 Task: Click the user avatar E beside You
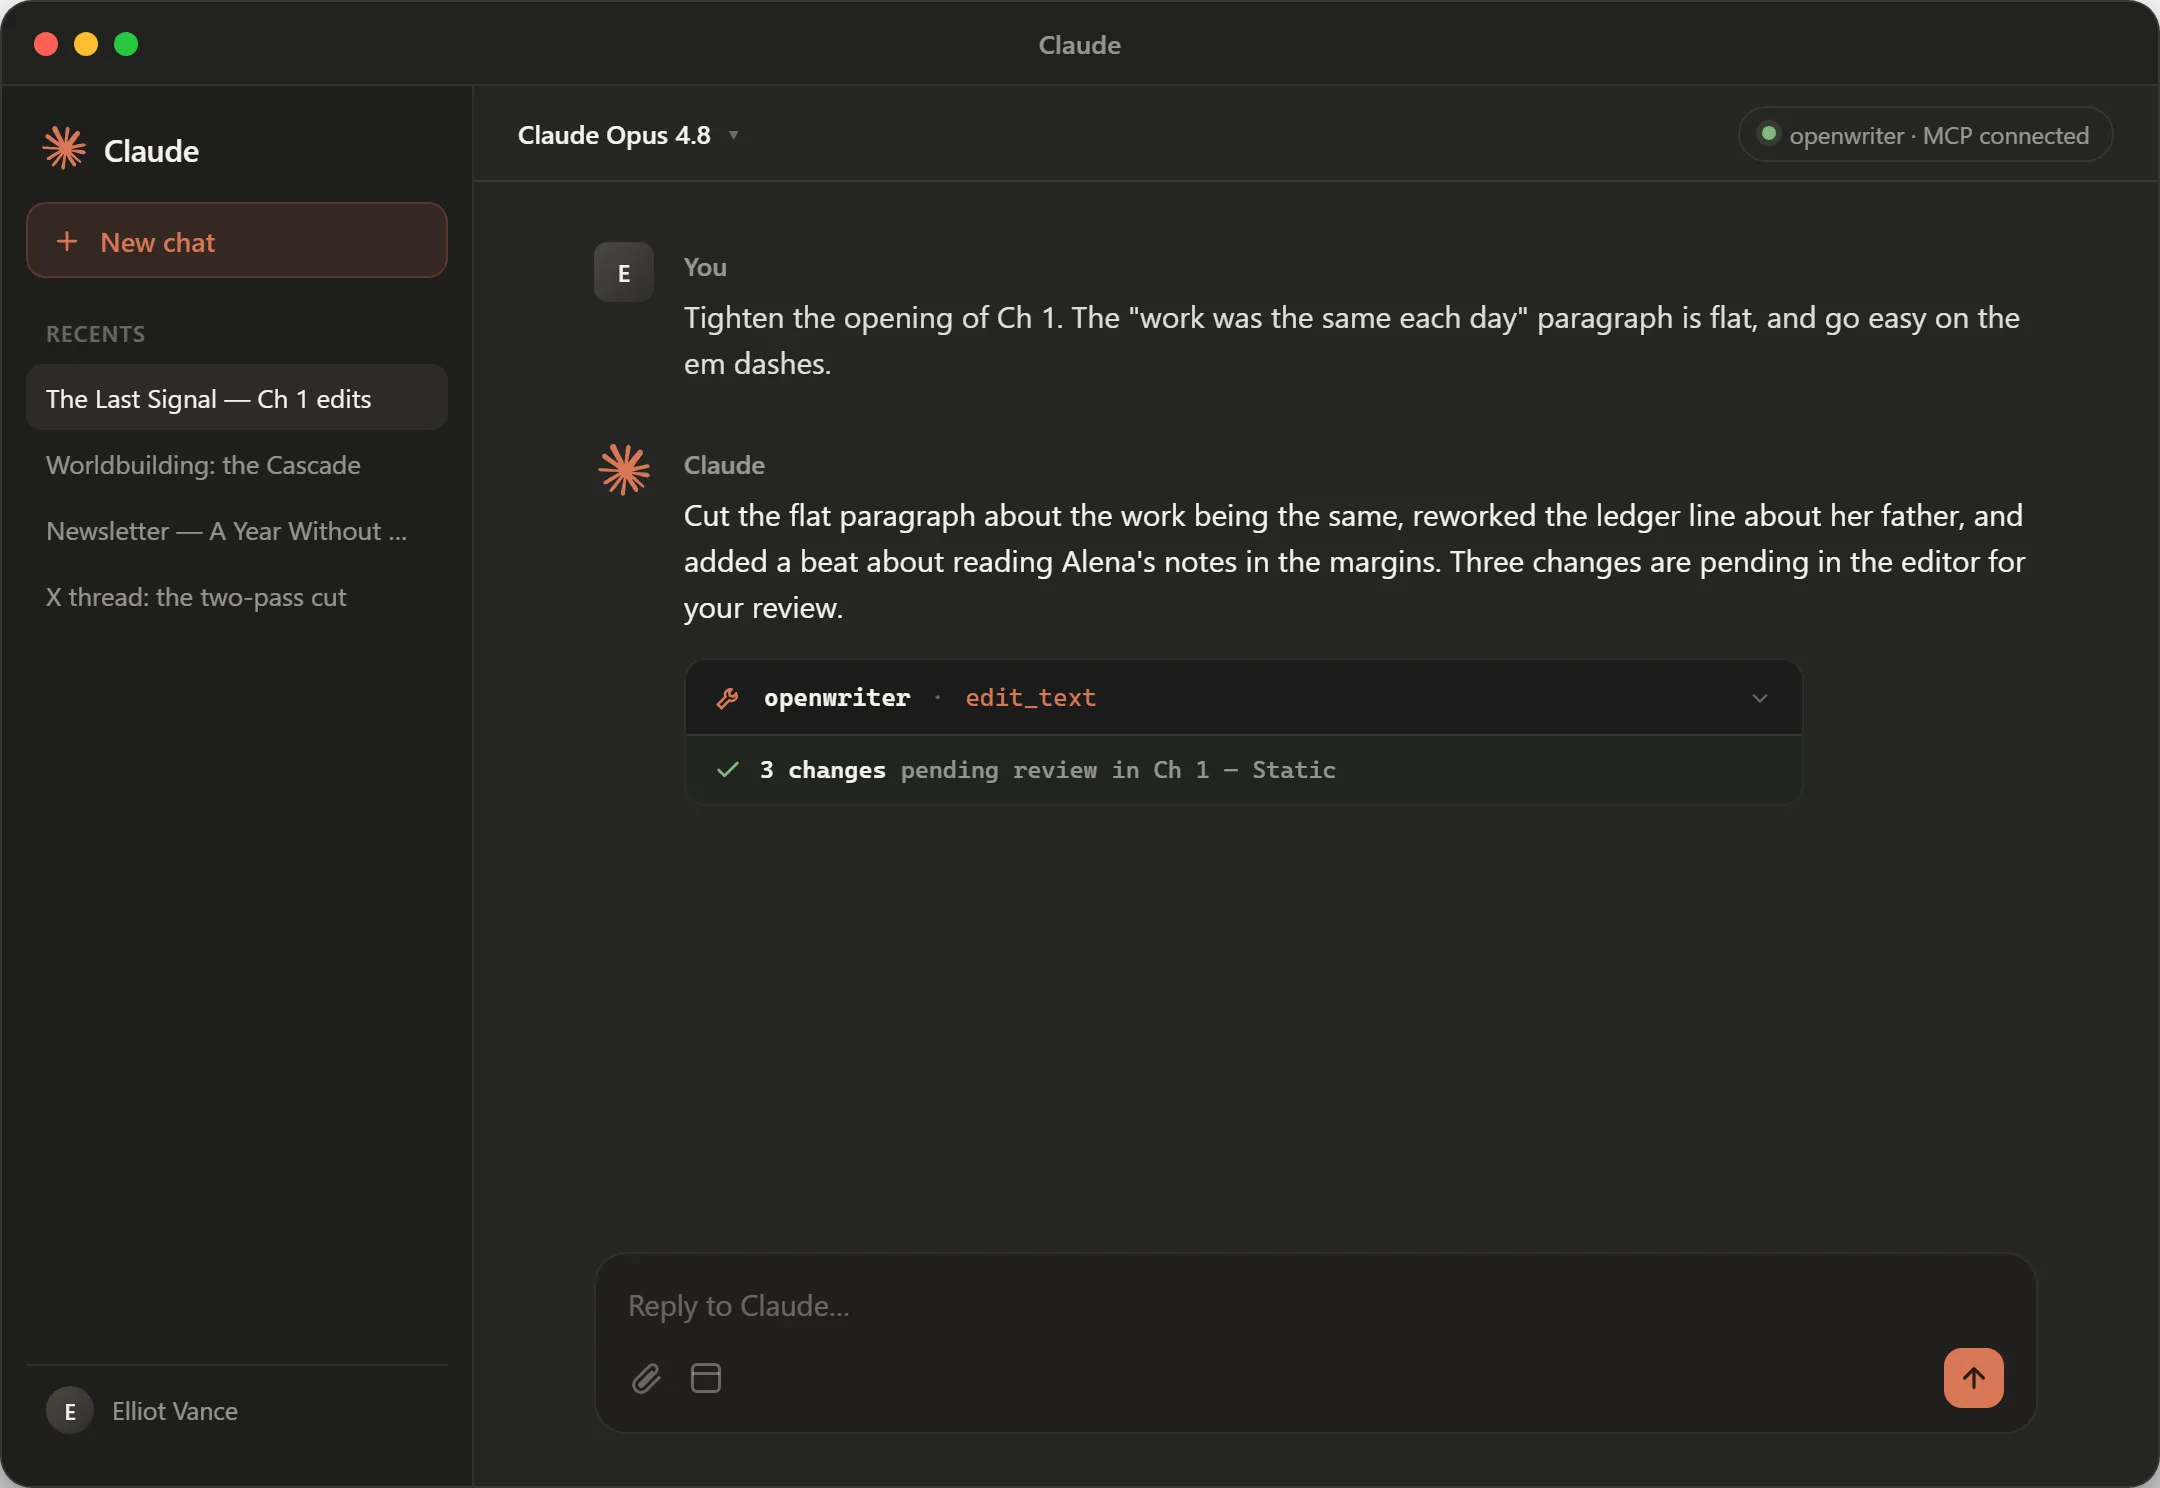coord(624,272)
